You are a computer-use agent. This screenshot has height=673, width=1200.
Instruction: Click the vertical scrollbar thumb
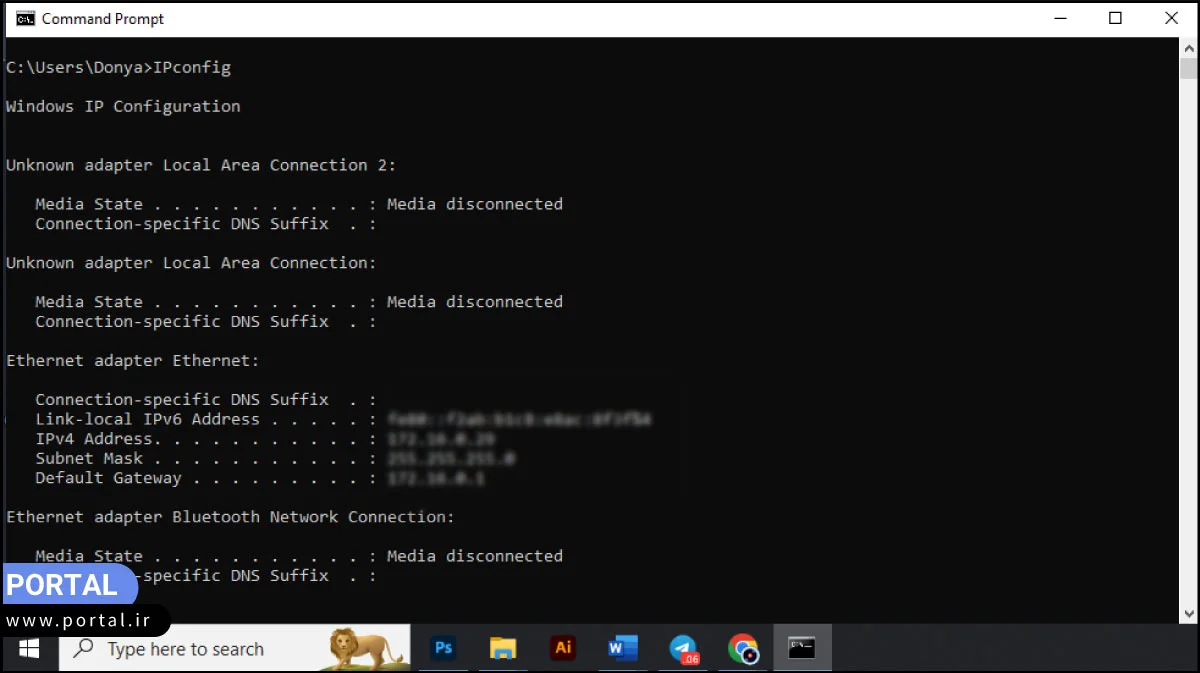click(x=1188, y=68)
